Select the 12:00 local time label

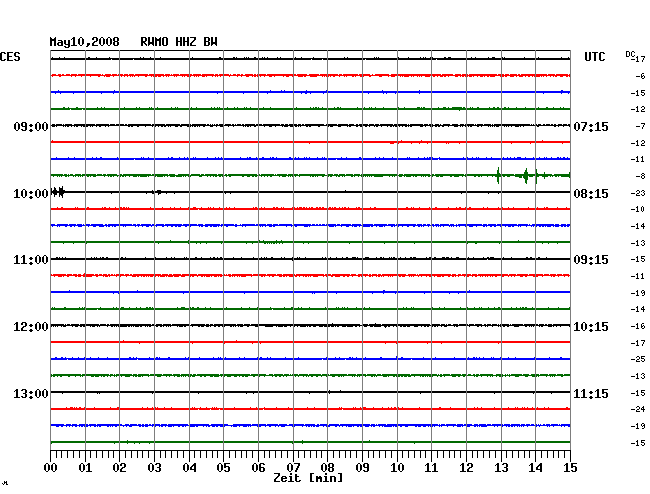31,327
